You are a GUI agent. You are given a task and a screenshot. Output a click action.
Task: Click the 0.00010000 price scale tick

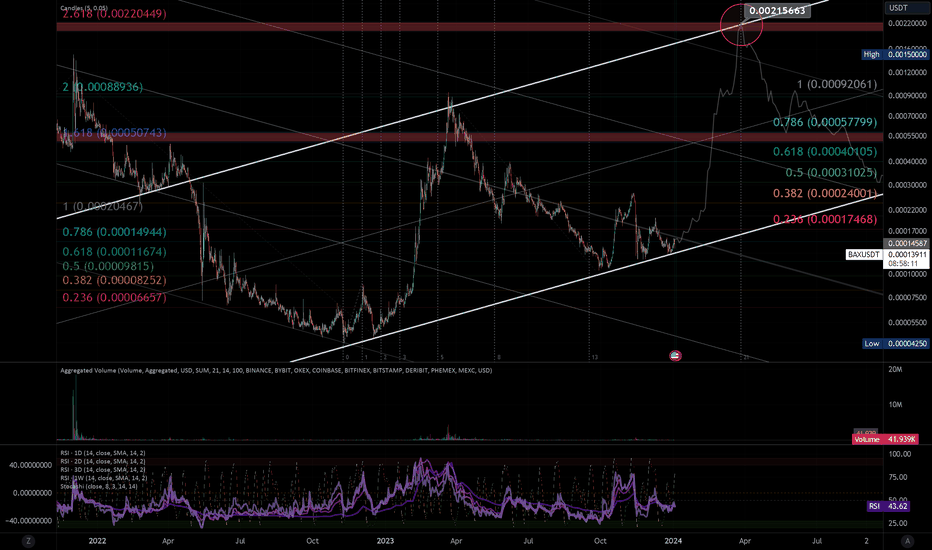pyautogui.click(x=907, y=274)
